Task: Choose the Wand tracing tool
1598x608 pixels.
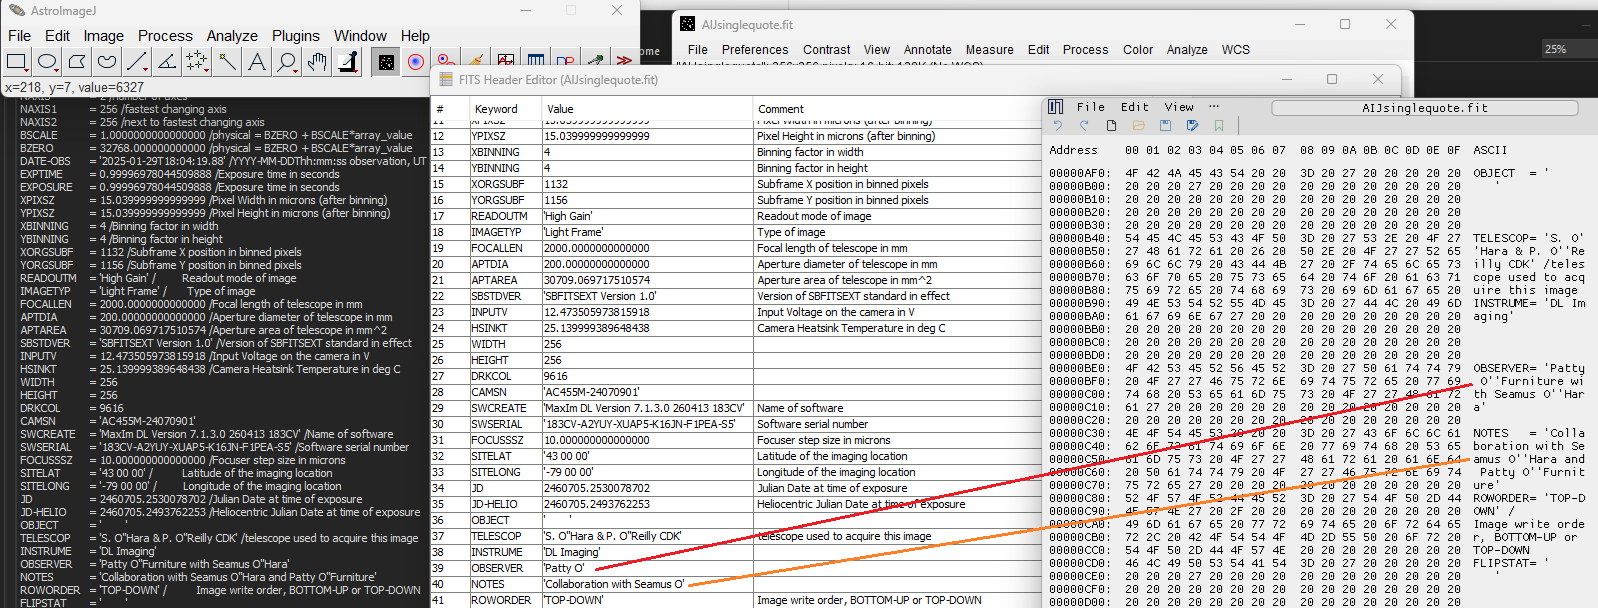Action: (227, 63)
